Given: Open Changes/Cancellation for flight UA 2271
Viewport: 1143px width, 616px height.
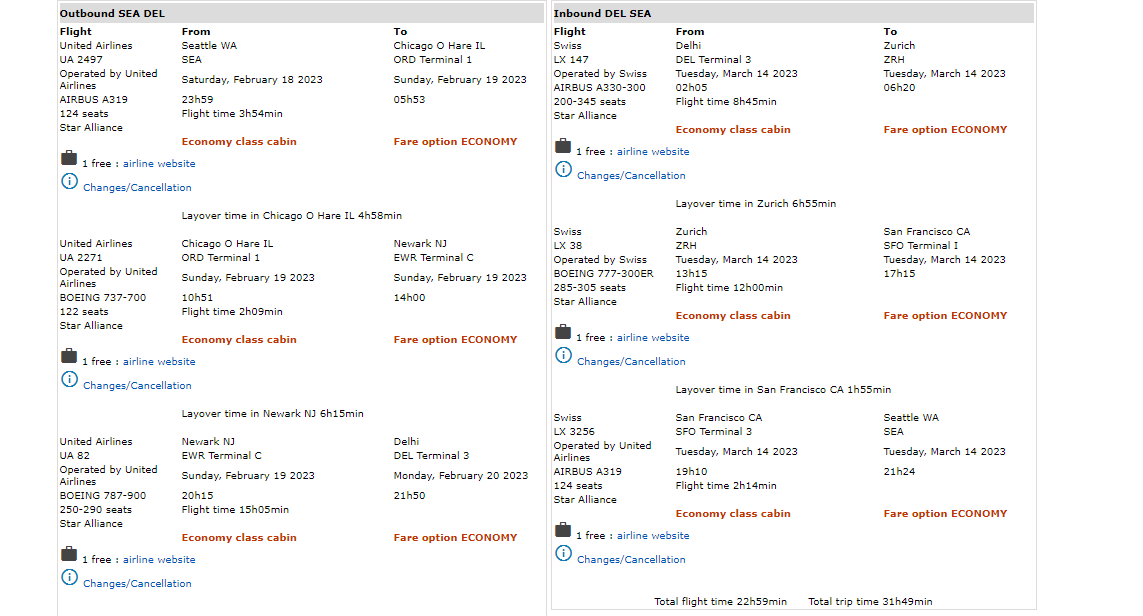Looking at the screenshot, I should coord(137,386).
